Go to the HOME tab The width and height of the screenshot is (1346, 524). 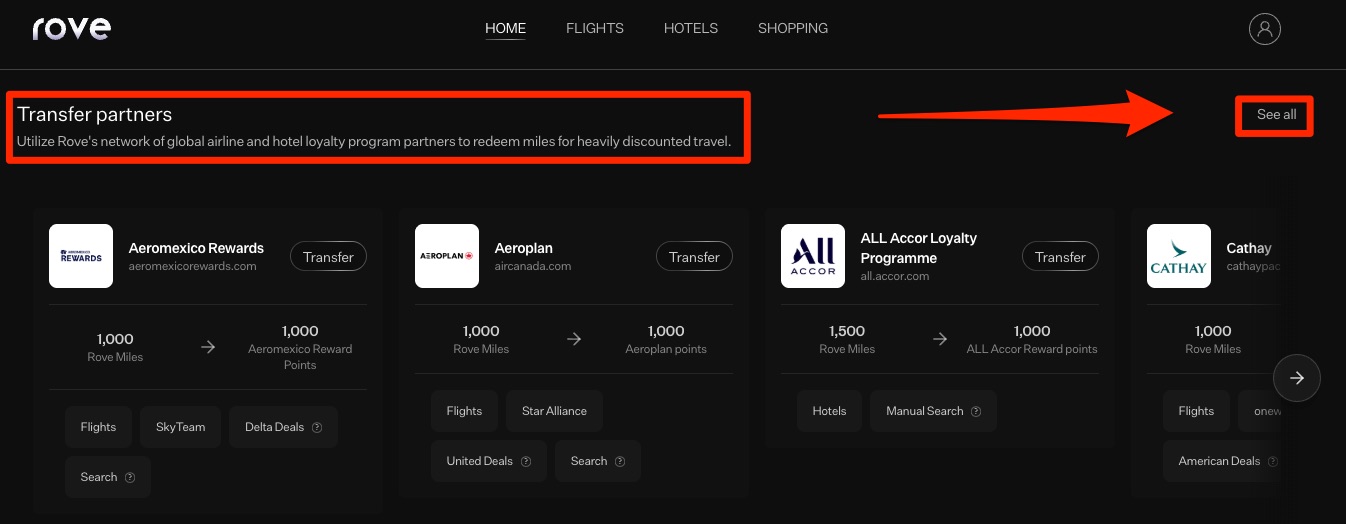505,28
